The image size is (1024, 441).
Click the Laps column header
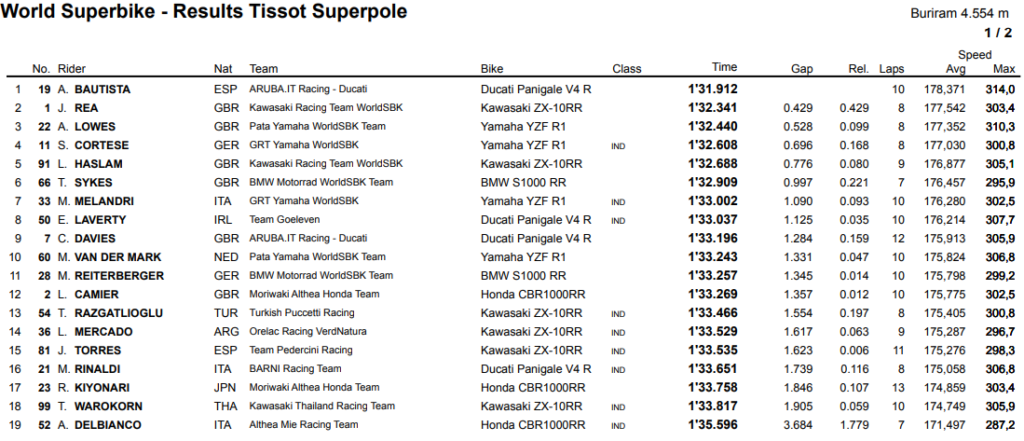pos(891,69)
